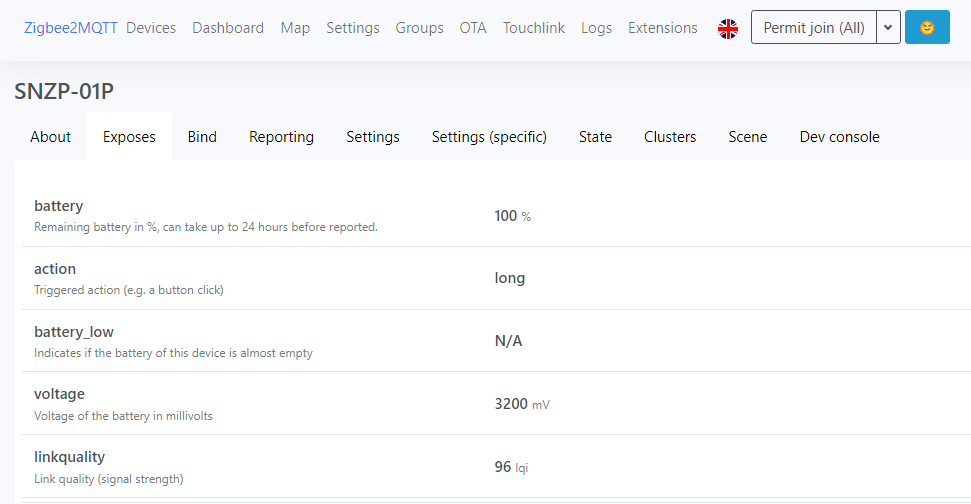The height and width of the screenshot is (504, 971).
Task: Open the Extensions page
Action: pyautogui.click(x=663, y=28)
